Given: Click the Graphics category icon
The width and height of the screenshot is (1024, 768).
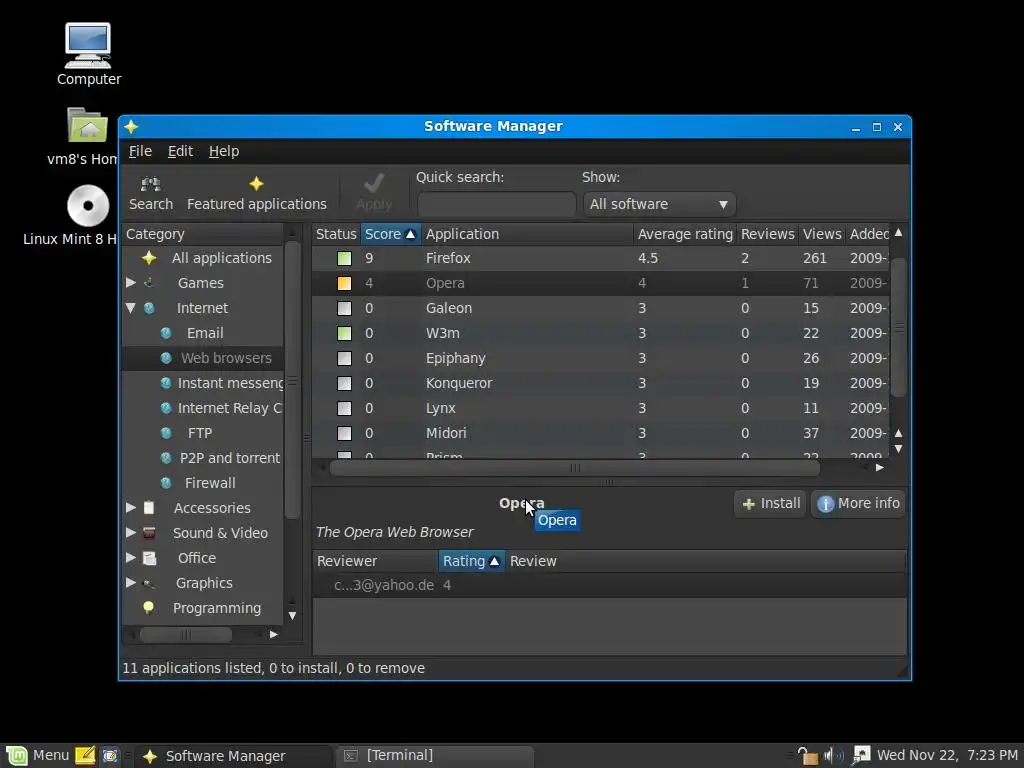Looking at the screenshot, I should pos(149,583).
